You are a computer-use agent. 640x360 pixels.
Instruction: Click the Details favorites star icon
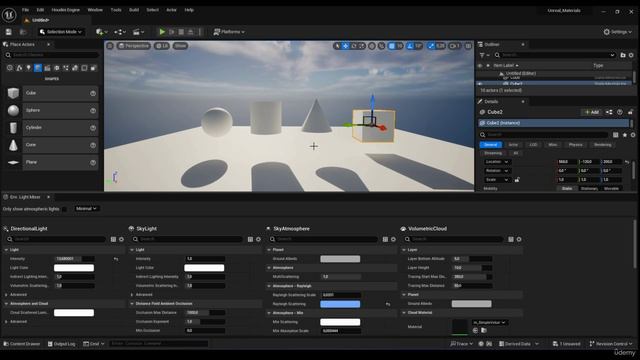pos(624,135)
